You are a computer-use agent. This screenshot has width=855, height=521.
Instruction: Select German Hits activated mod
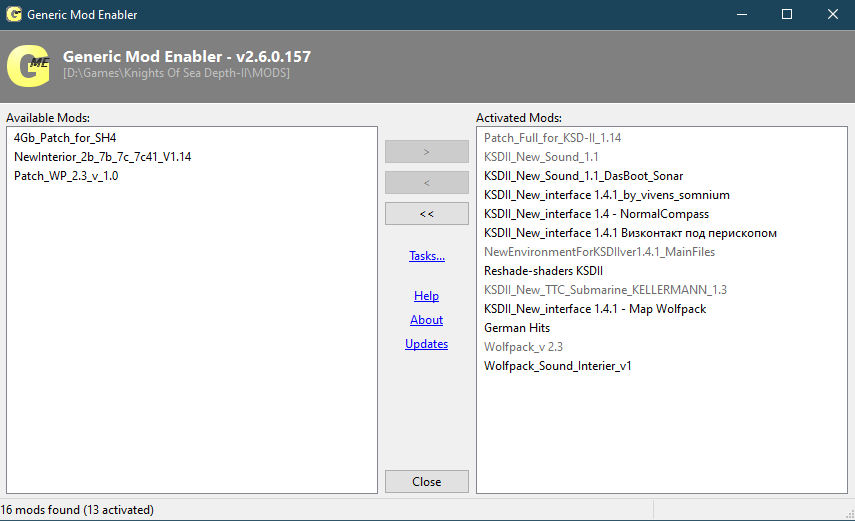point(517,328)
